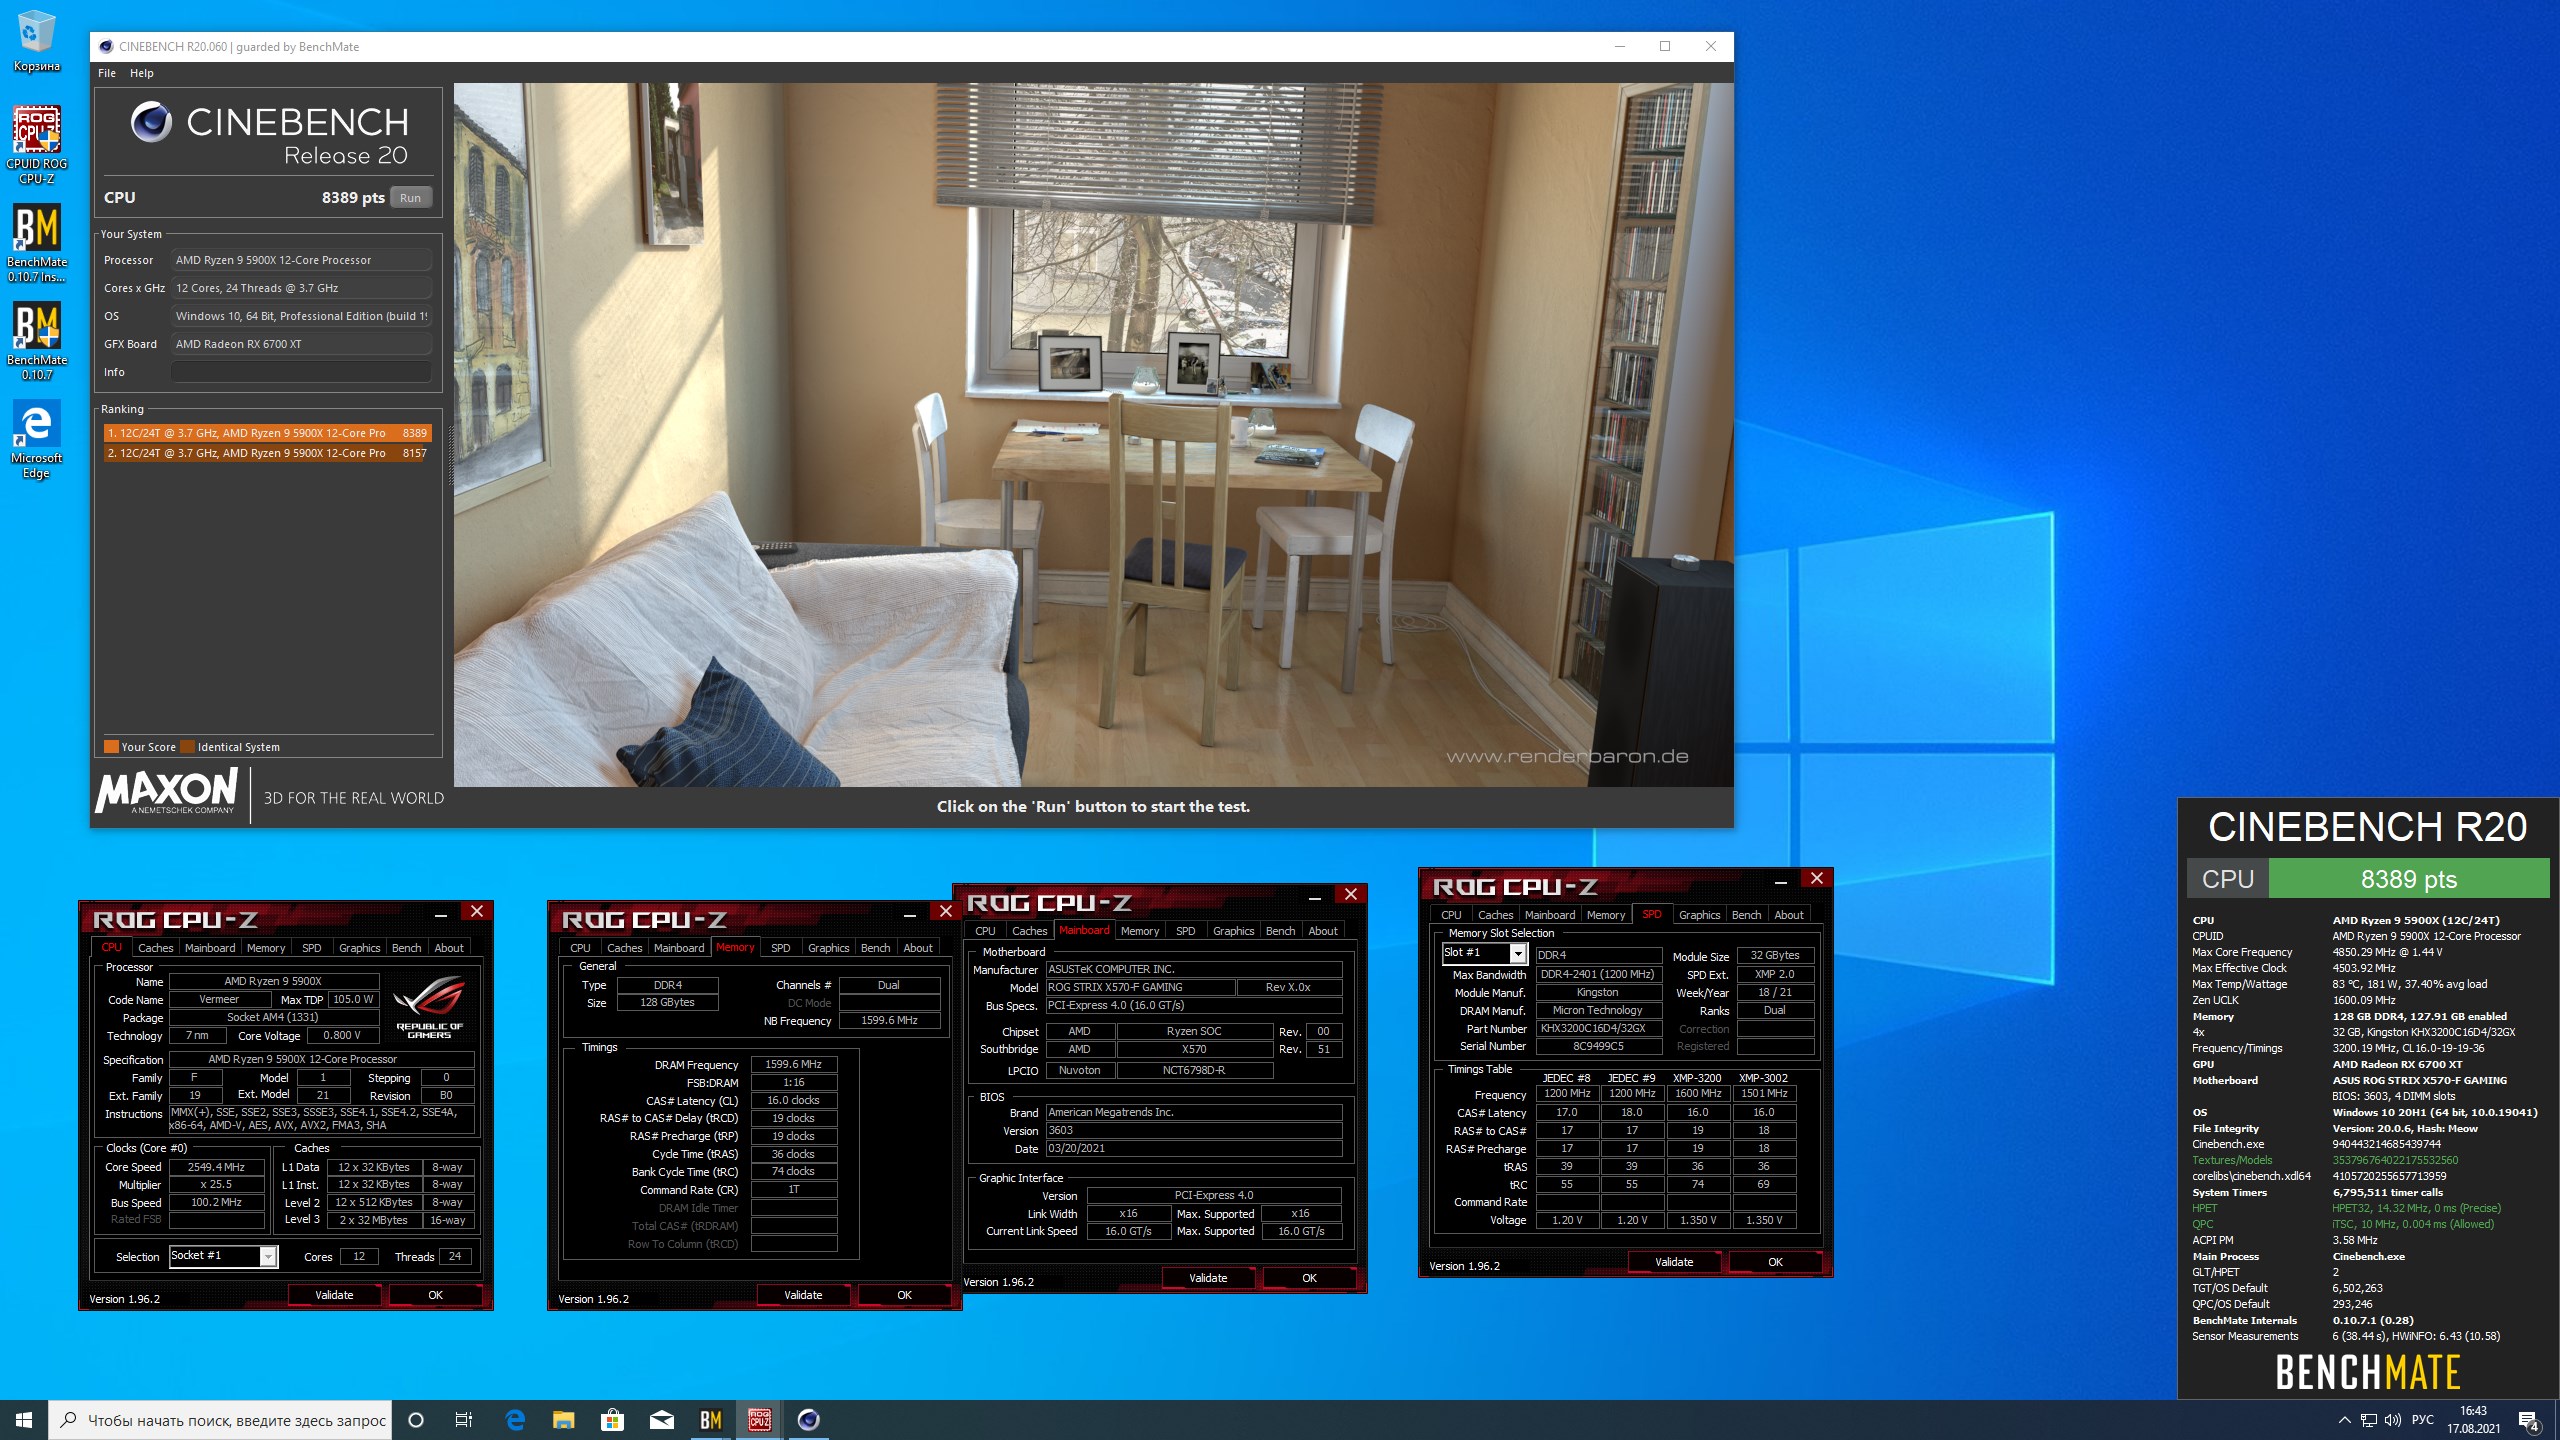Click the Cortana circle in the taskbar
Image resolution: width=2560 pixels, height=1440 pixels.
[x=416, y=1420]
